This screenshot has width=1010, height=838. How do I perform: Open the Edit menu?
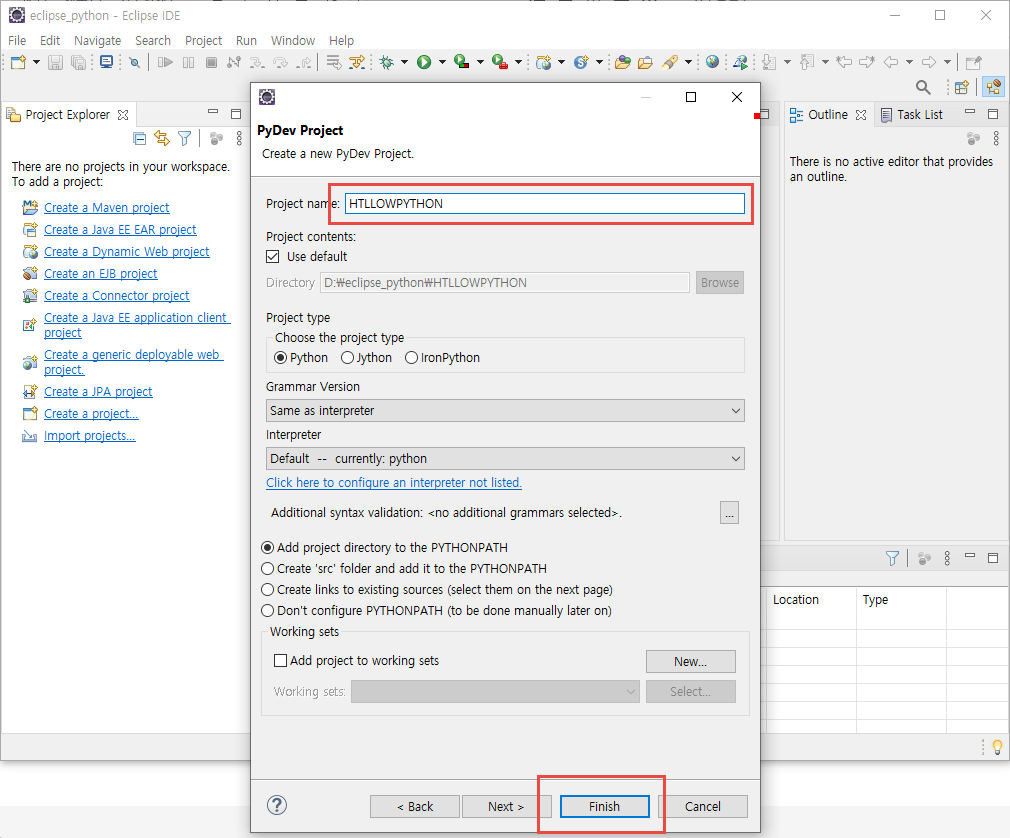[x=50, y=41]
